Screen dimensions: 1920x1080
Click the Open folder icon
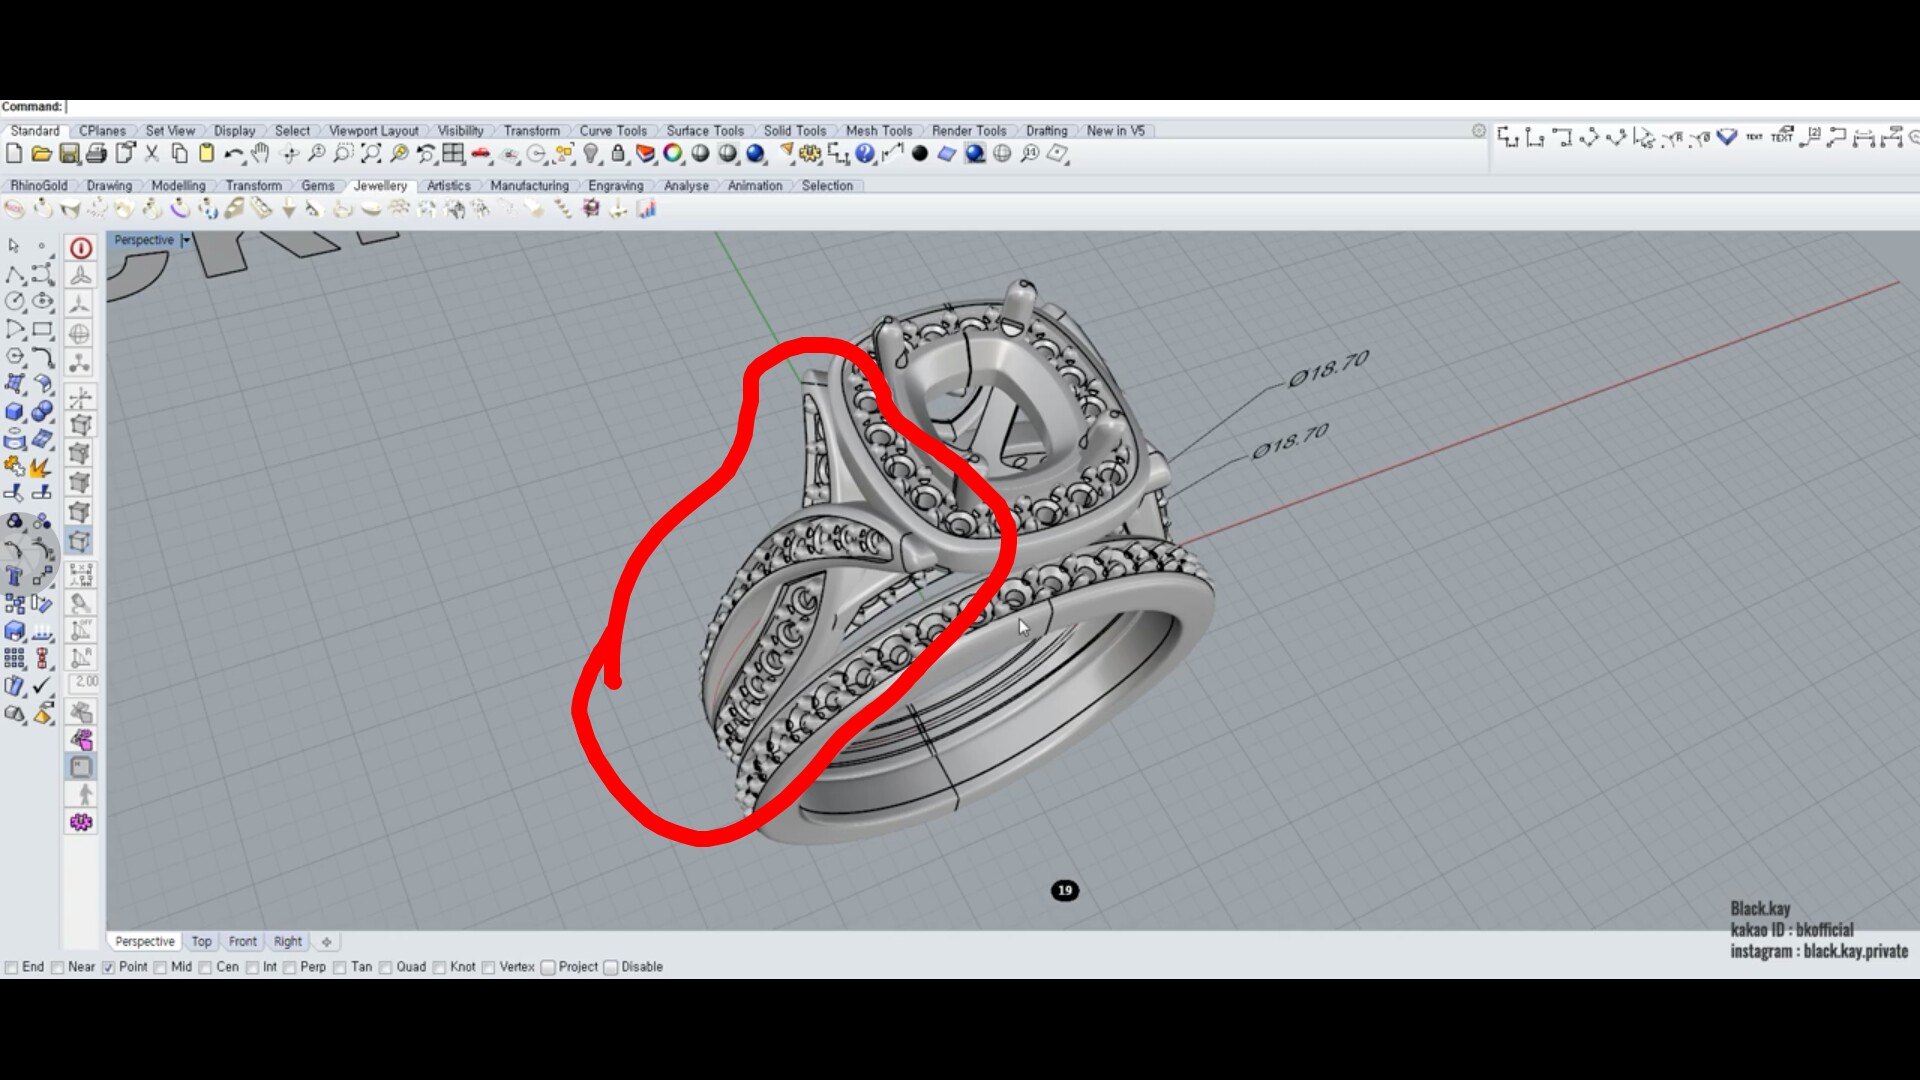coord(41,154)
